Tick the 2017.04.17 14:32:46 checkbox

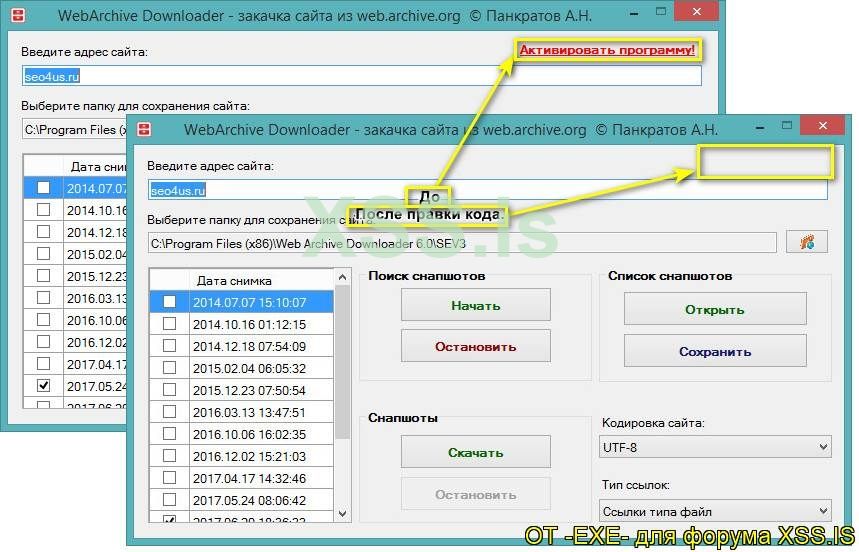[x=169, y=478]
